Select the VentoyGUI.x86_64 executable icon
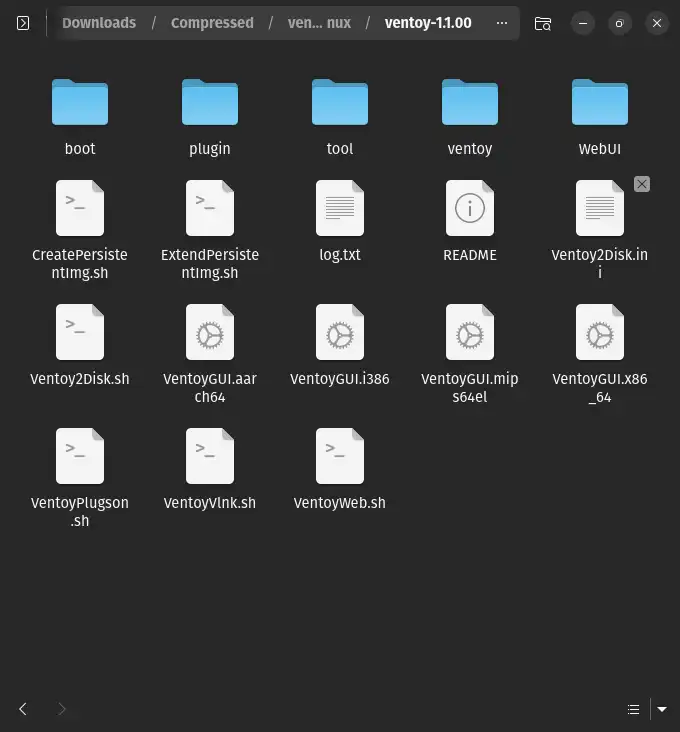The image size is (680, 732). click(x=600, y=332)
